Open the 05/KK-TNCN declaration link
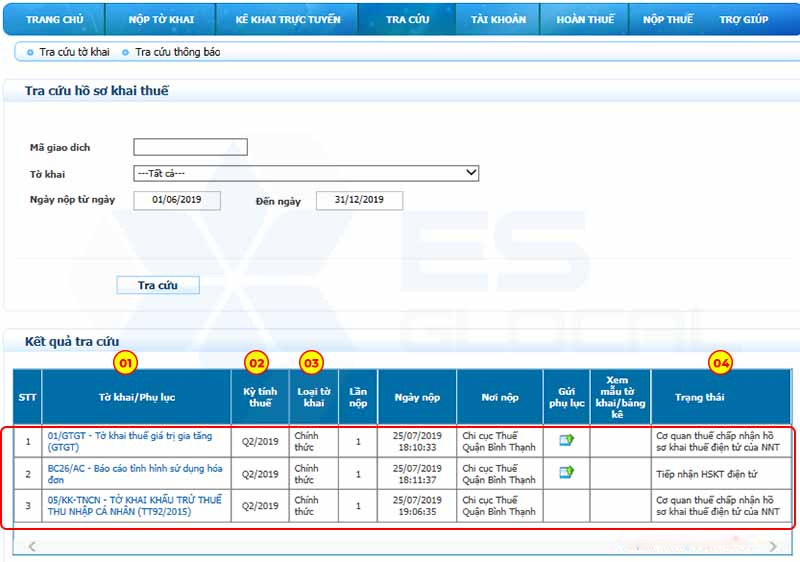This screenshot has width=800, height=562. pos(134,505)
